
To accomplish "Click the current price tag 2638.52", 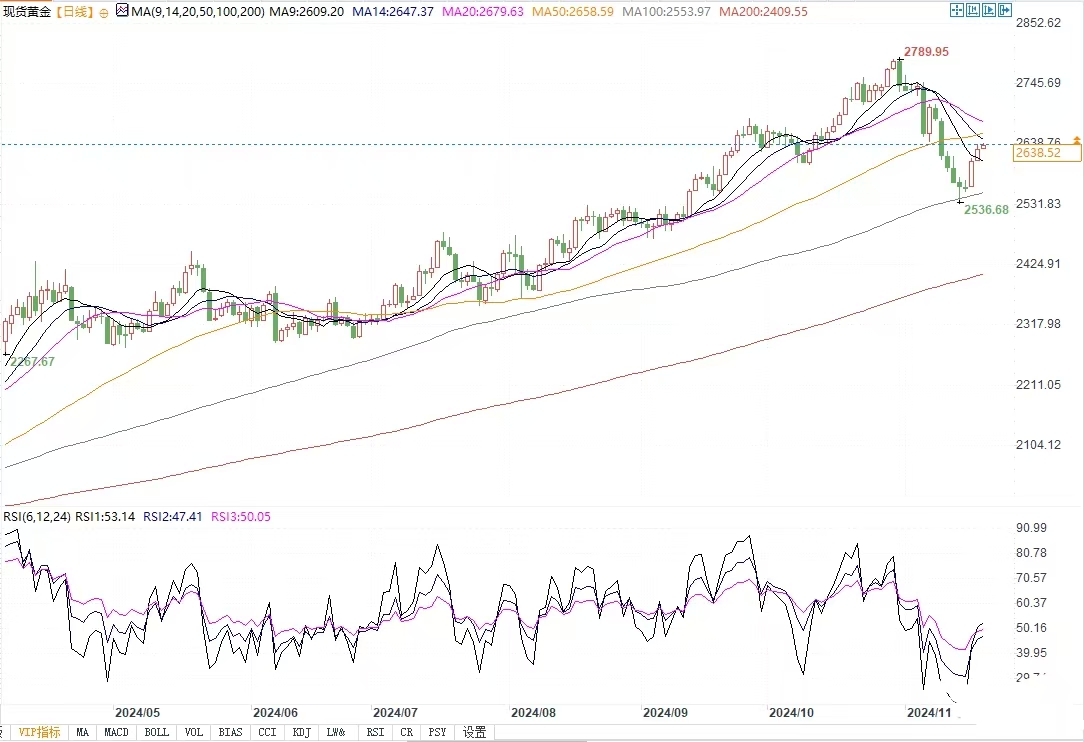I will coord(1047,153).
